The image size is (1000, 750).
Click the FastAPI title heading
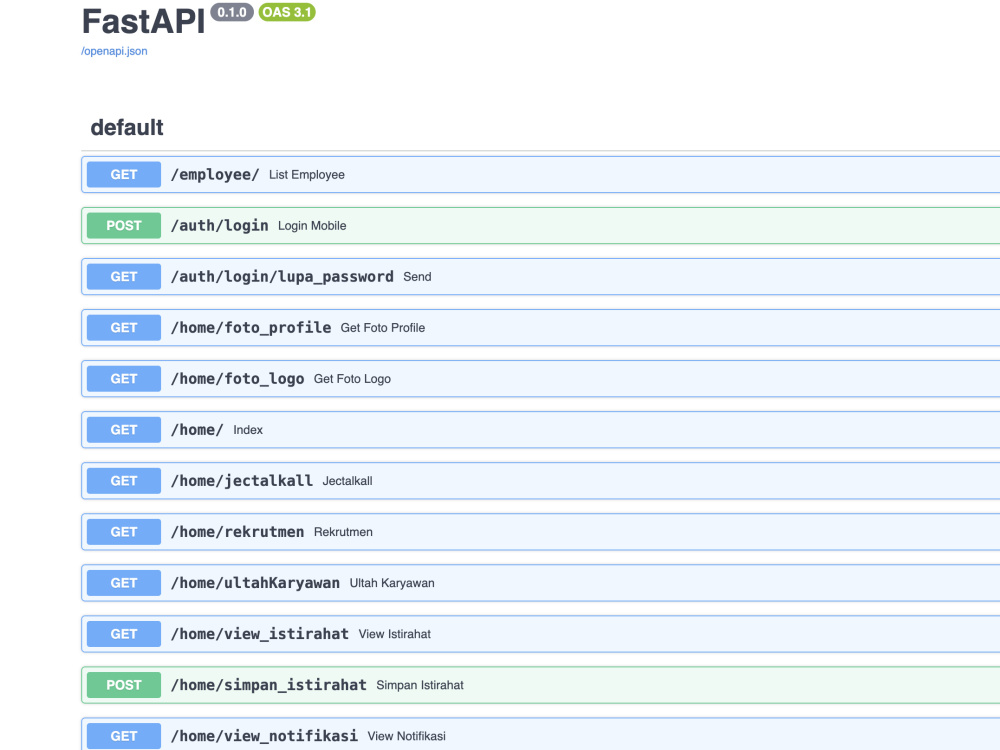point(143,22)
